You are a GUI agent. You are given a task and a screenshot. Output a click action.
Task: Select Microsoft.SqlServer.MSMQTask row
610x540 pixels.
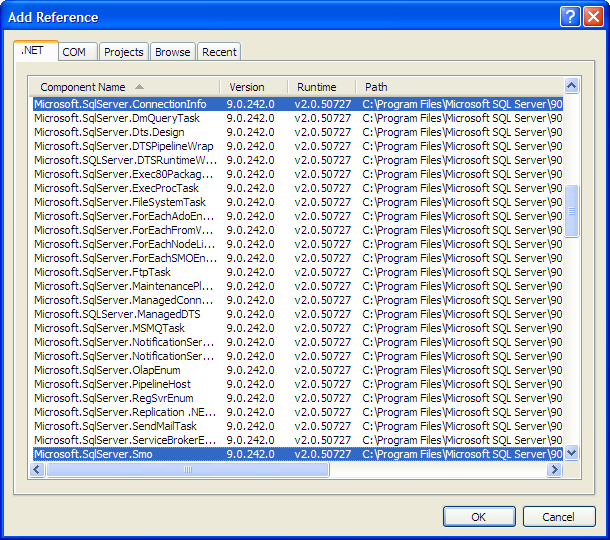point(298,328)
